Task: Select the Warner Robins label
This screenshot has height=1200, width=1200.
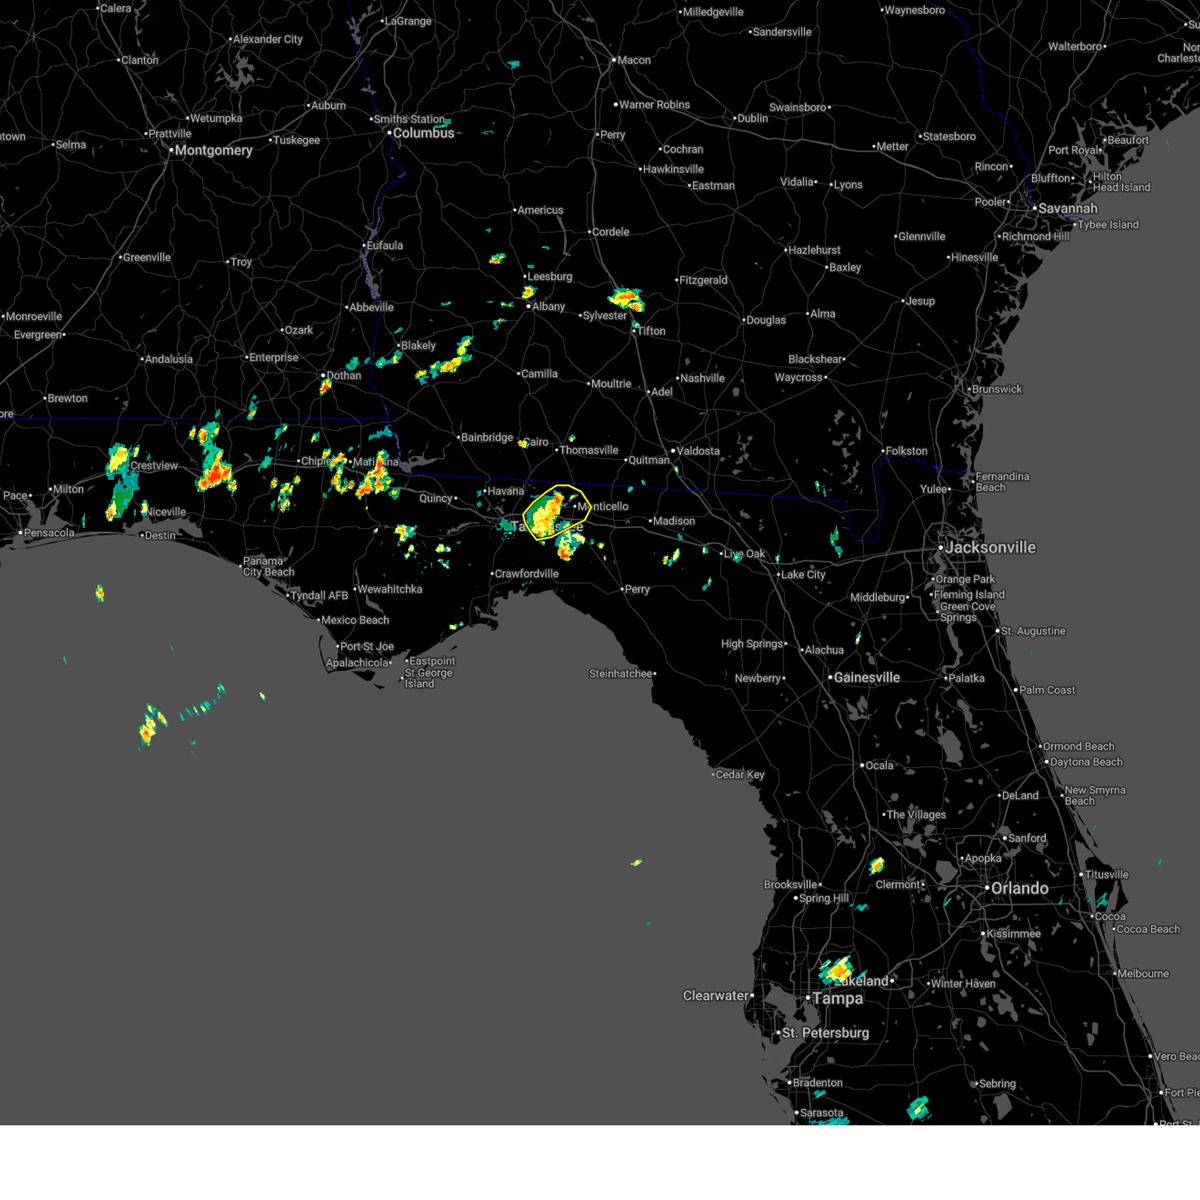Action: (x=654, y=104)
